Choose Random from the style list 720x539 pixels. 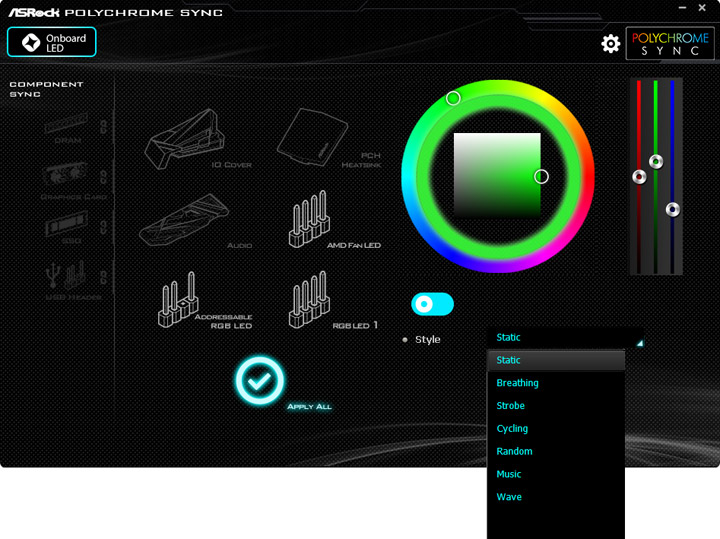556,451
